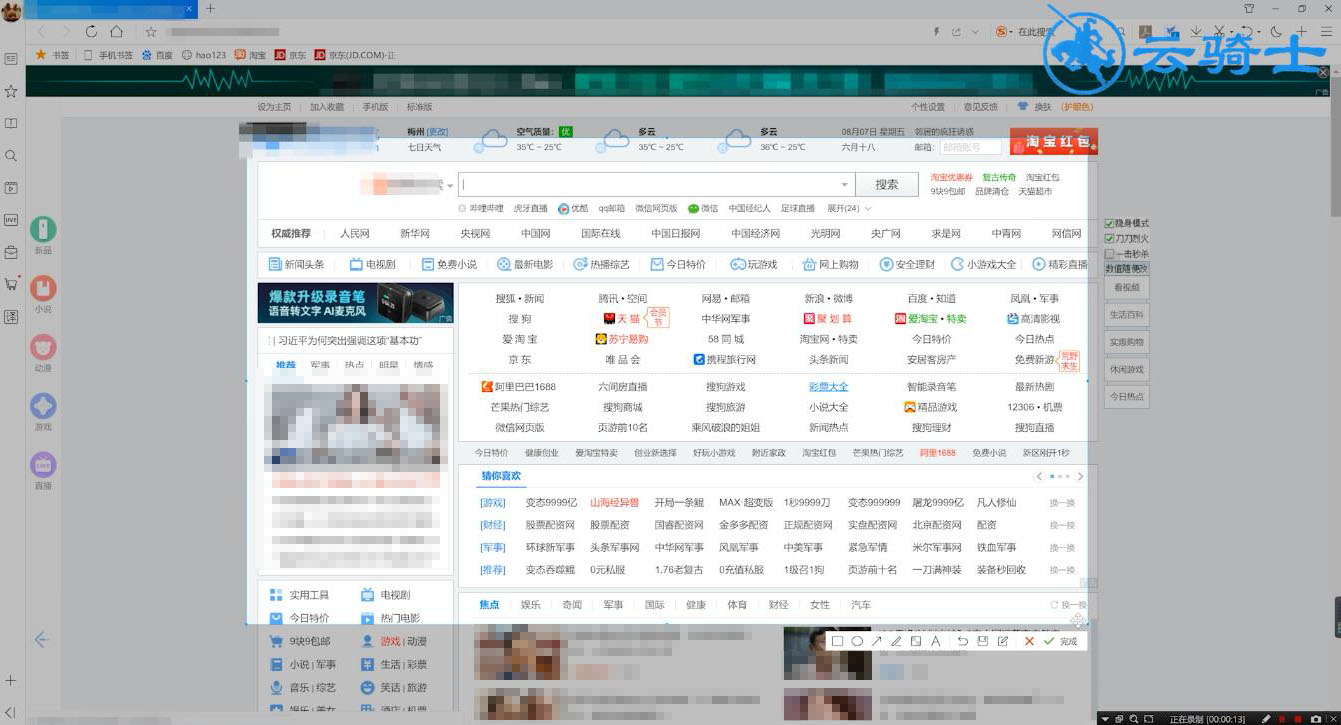Viewport: 1341px width, 725px height.
Task: Switch to the 国际 news tab
Action: point(654,605)
